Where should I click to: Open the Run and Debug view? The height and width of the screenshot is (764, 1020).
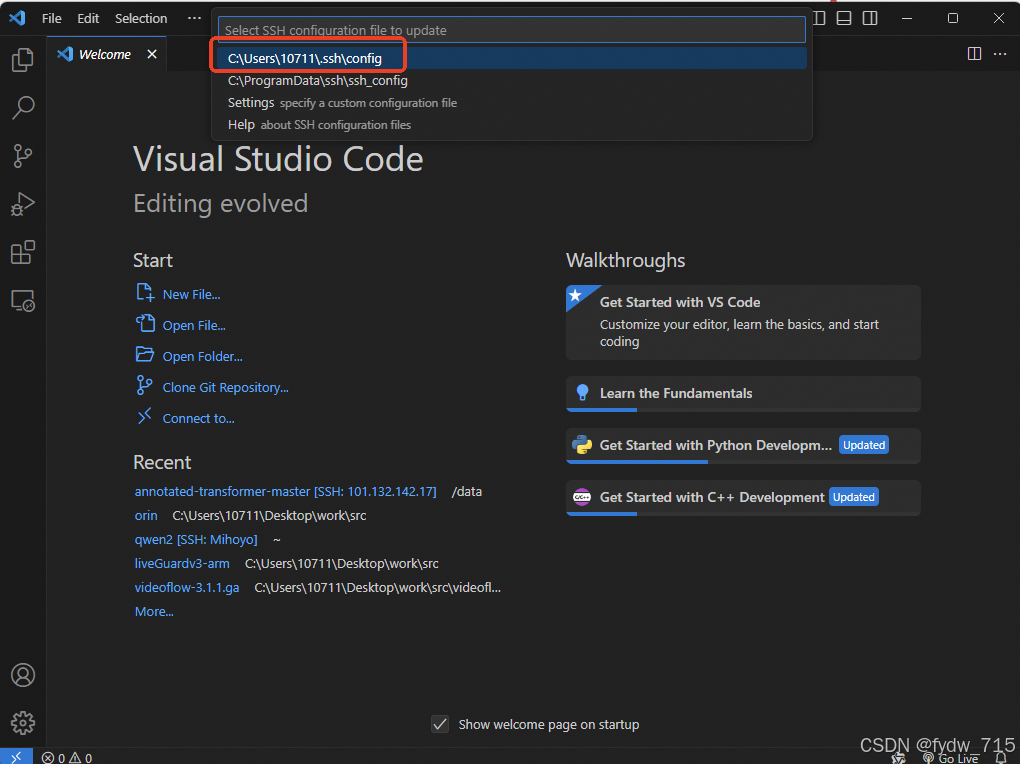(x=23, y=204)
